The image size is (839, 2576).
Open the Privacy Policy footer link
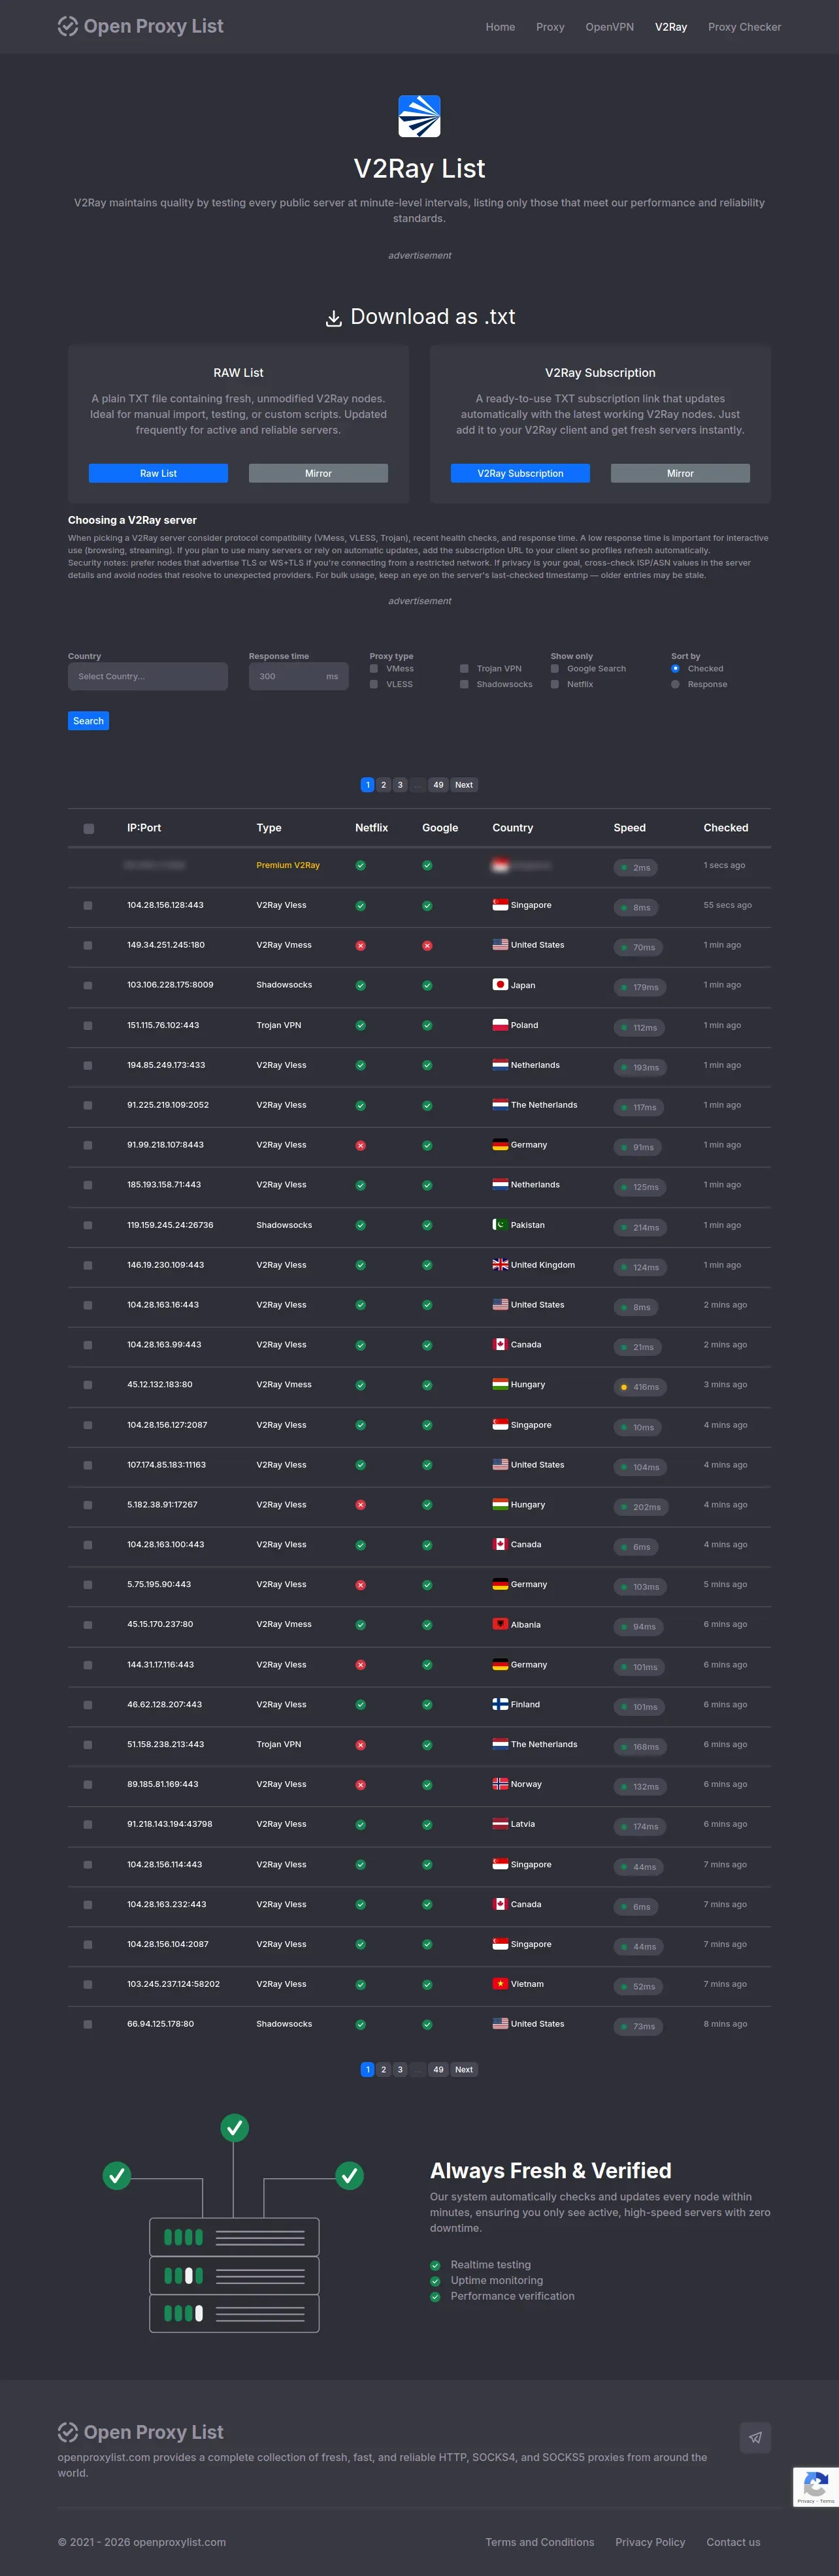tap(650, 2542)
